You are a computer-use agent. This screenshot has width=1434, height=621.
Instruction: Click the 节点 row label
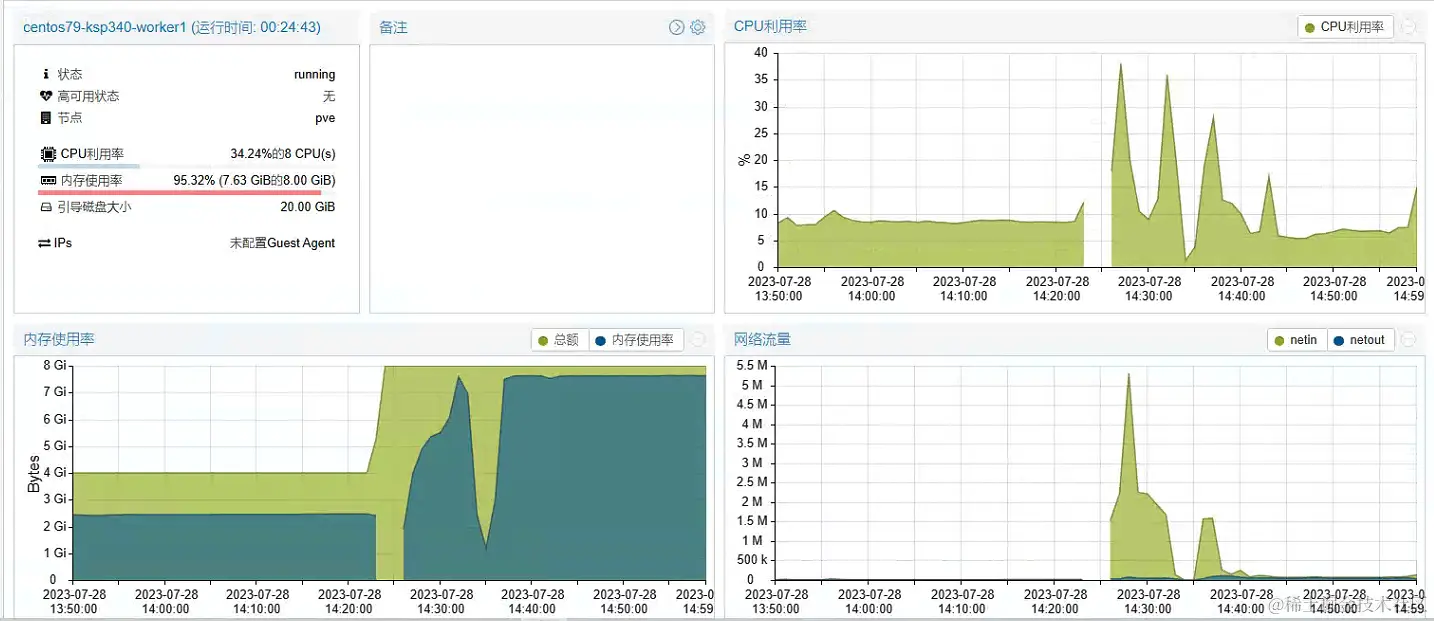pos(70,118)
